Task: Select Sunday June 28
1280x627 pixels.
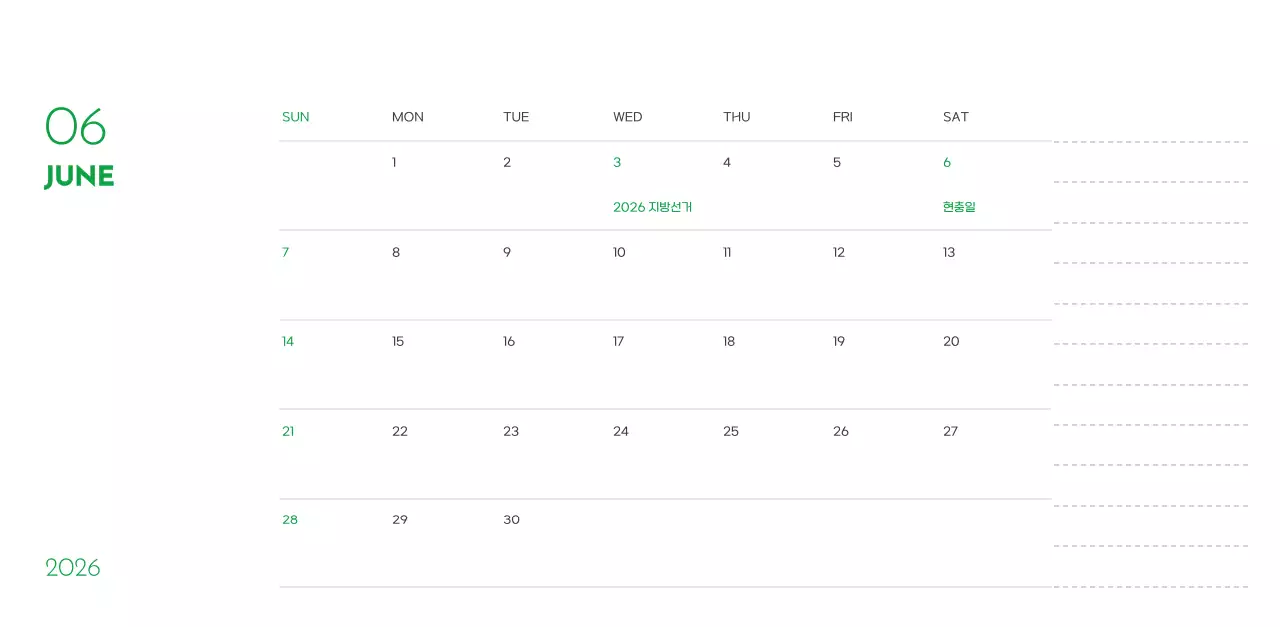Action: pyautogui.click(x=290, y=520)
